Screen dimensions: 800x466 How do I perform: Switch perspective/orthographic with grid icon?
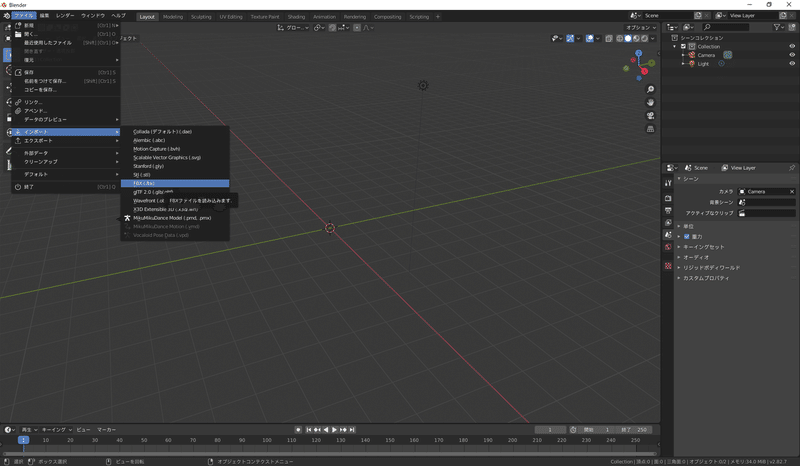(650, 129)
